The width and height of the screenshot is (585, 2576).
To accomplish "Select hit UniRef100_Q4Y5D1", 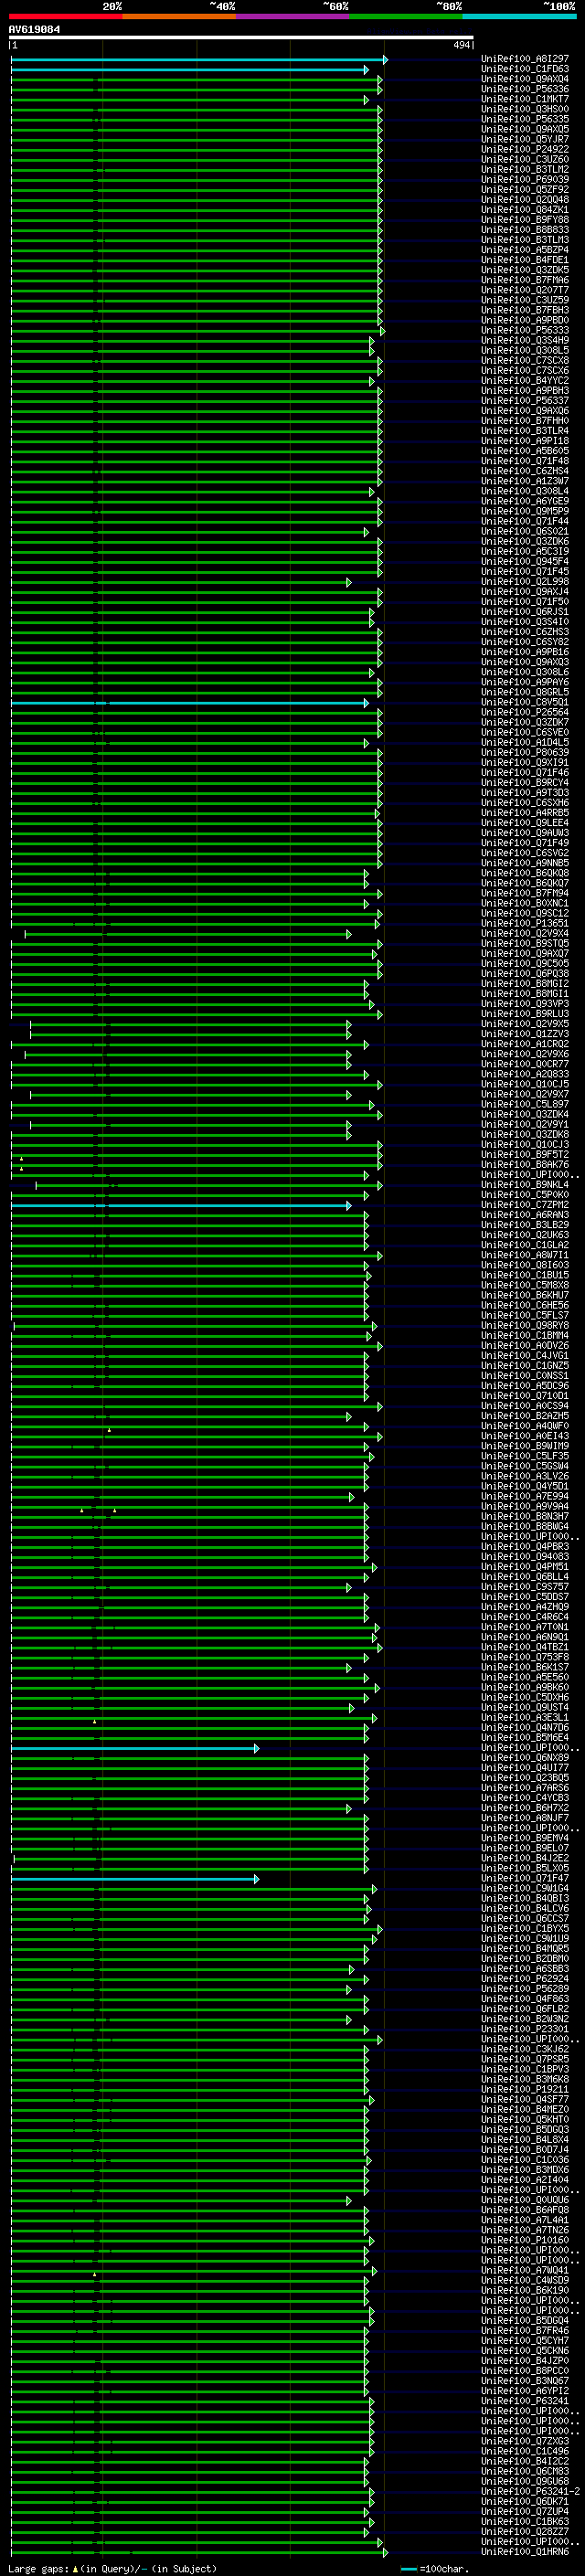I will pos(525,1486).
